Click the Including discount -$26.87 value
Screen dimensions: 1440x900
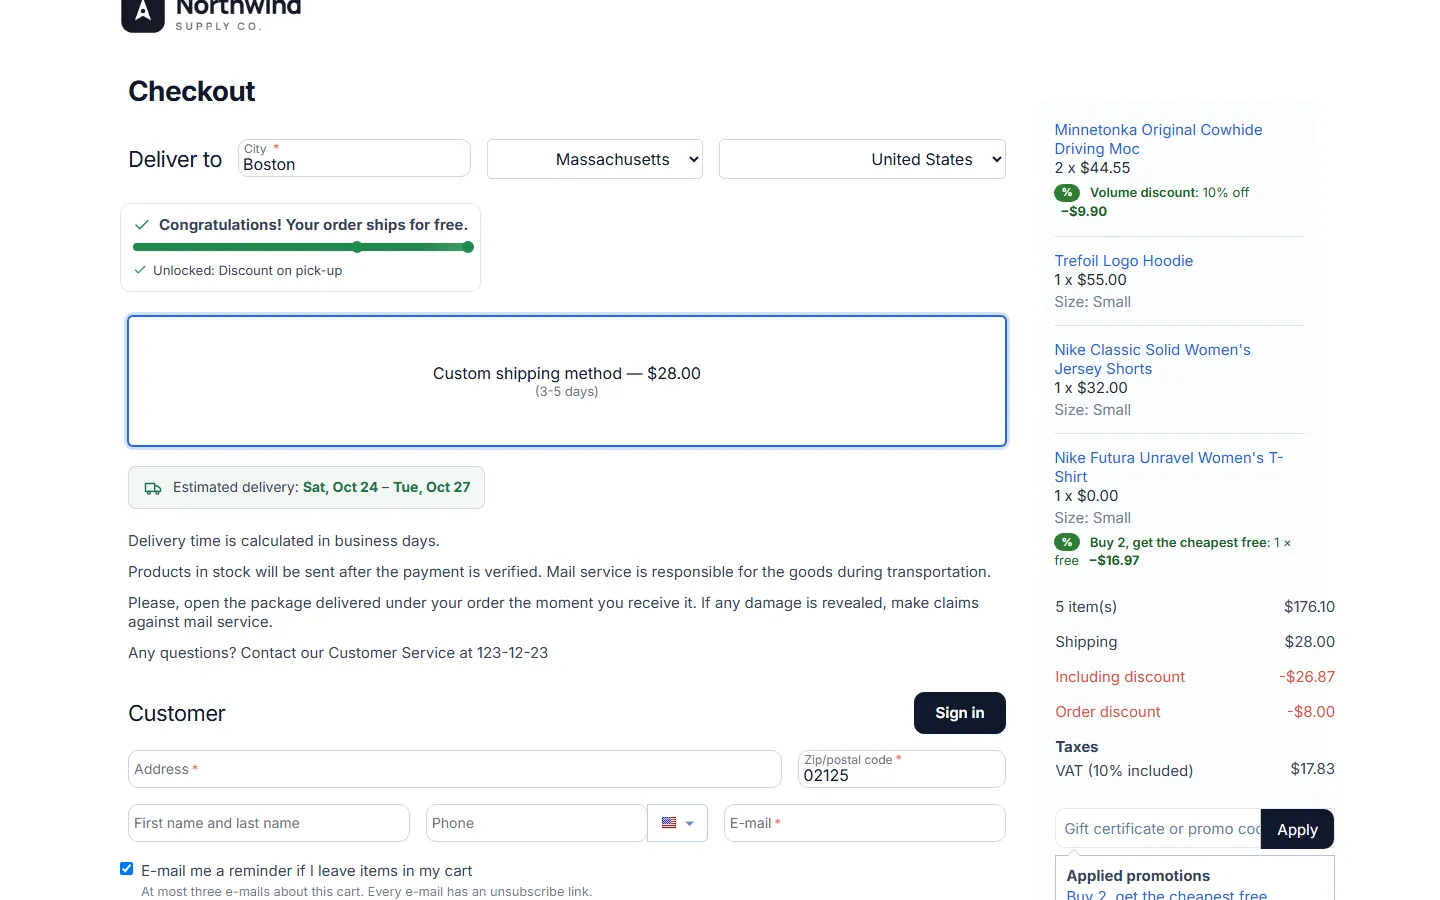pos(1307,677)
